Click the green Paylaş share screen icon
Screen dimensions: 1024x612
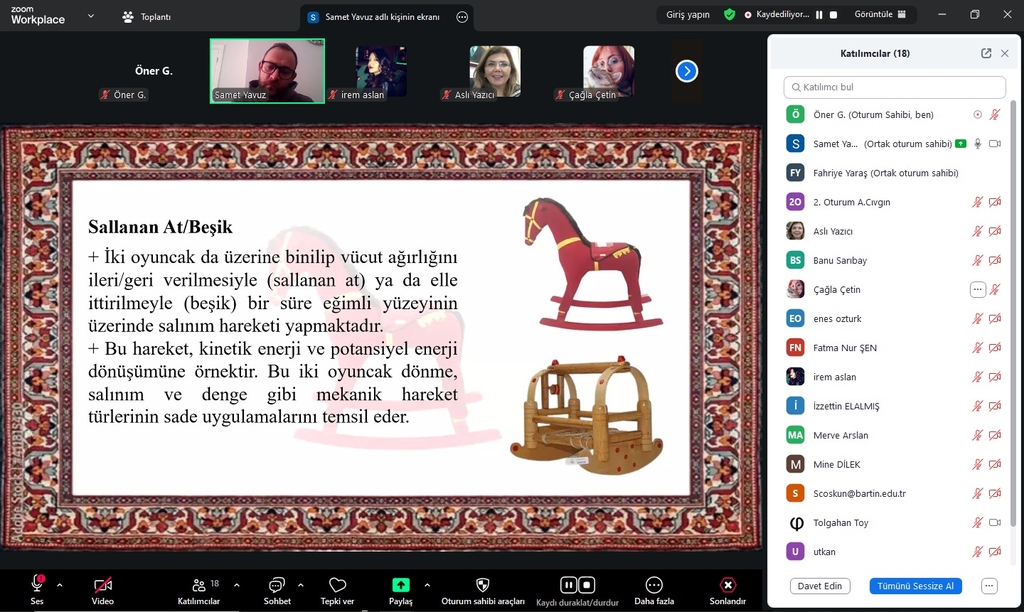[400, 585]
